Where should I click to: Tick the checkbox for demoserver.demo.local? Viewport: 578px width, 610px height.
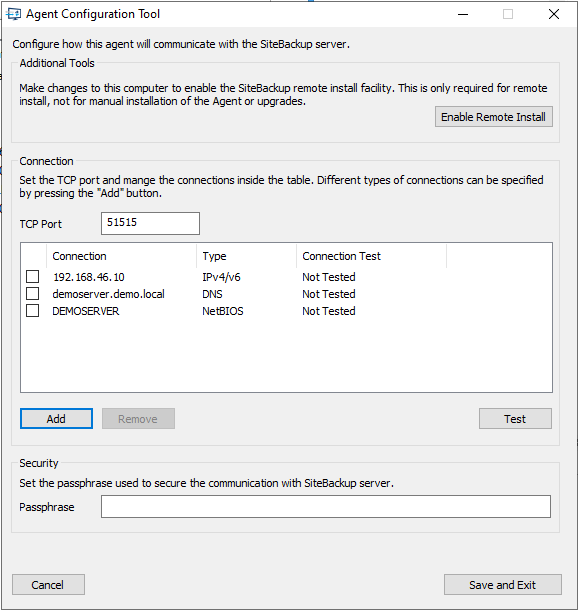point(33,294)
